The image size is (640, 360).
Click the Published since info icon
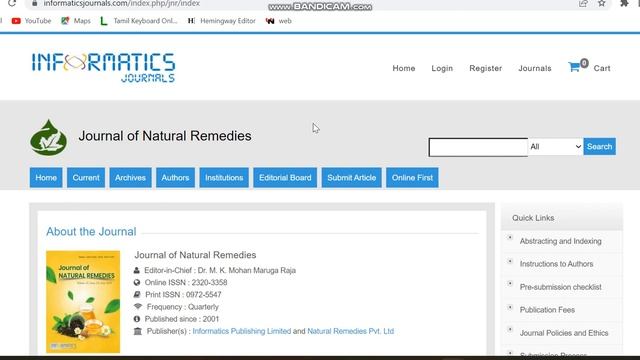pos(137,319)
